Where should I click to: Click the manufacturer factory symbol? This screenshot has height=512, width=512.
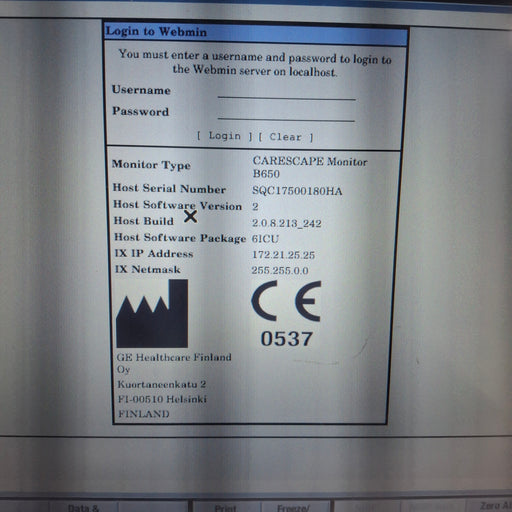152,314
